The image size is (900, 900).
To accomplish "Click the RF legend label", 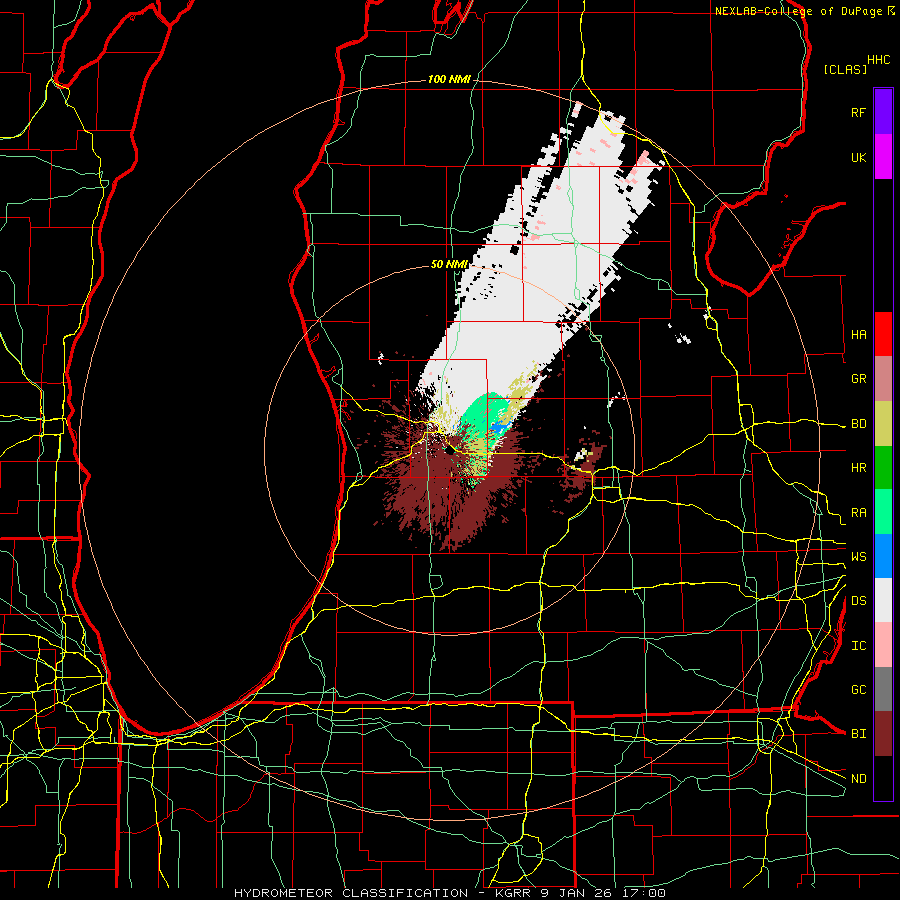I will (858, 112).
